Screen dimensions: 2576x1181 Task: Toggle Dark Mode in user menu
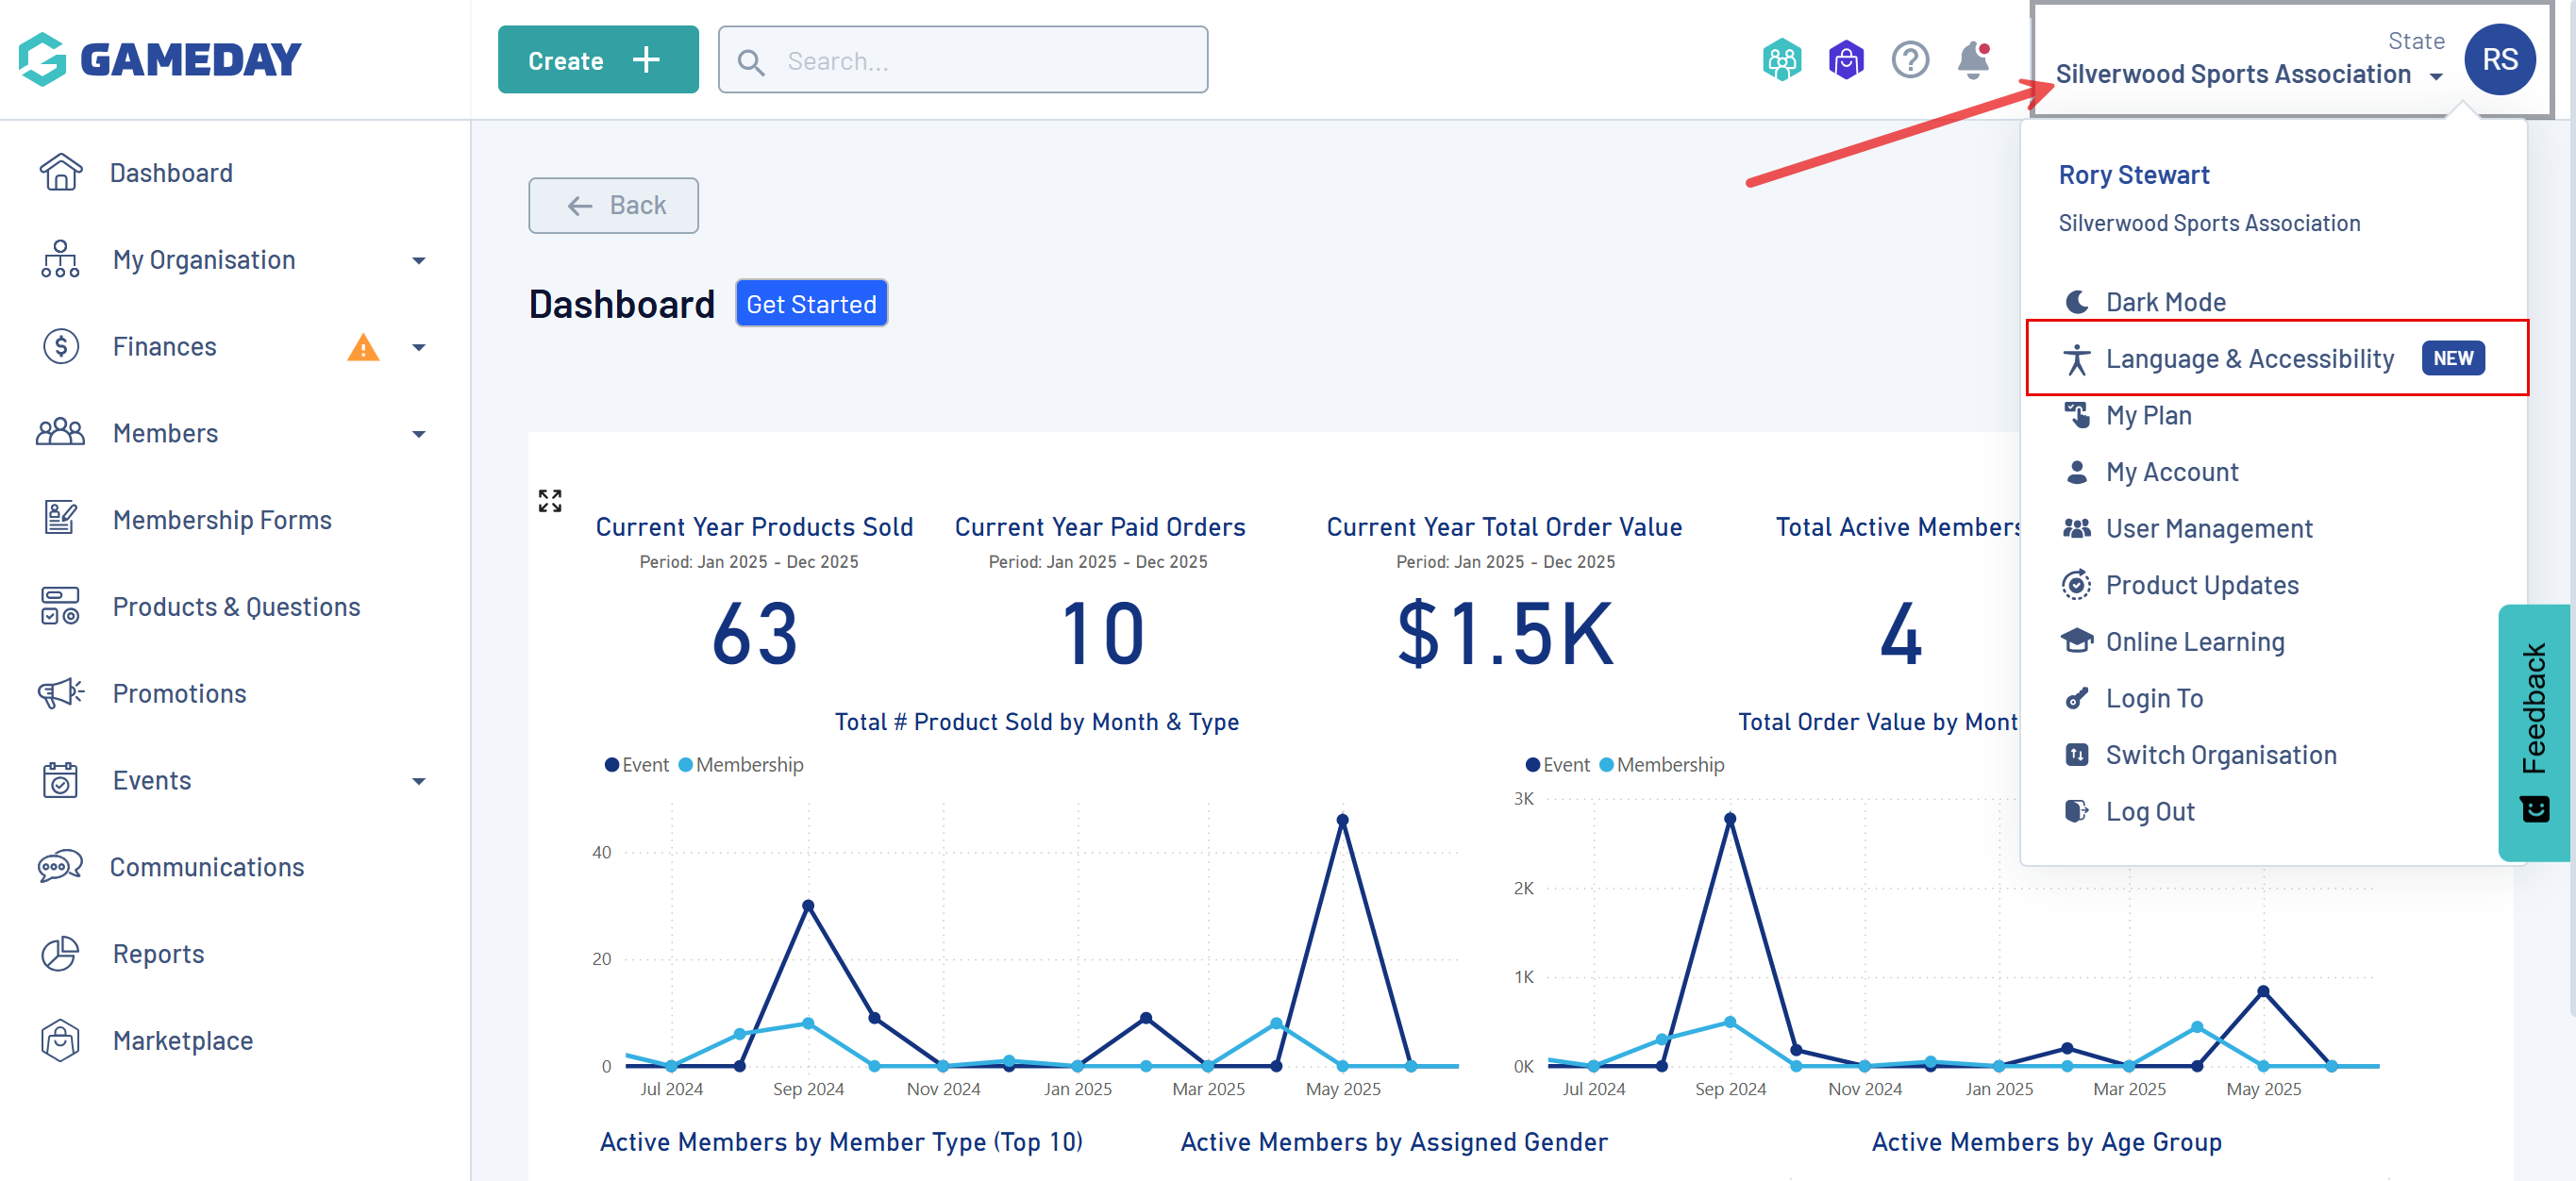coord(2165,302)
